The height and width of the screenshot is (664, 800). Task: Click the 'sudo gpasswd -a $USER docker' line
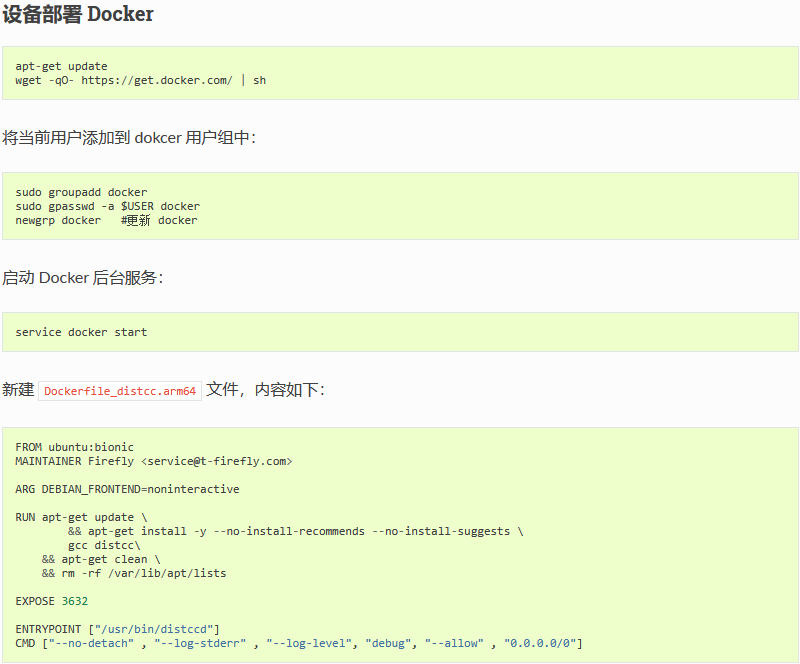click(108, 206)
